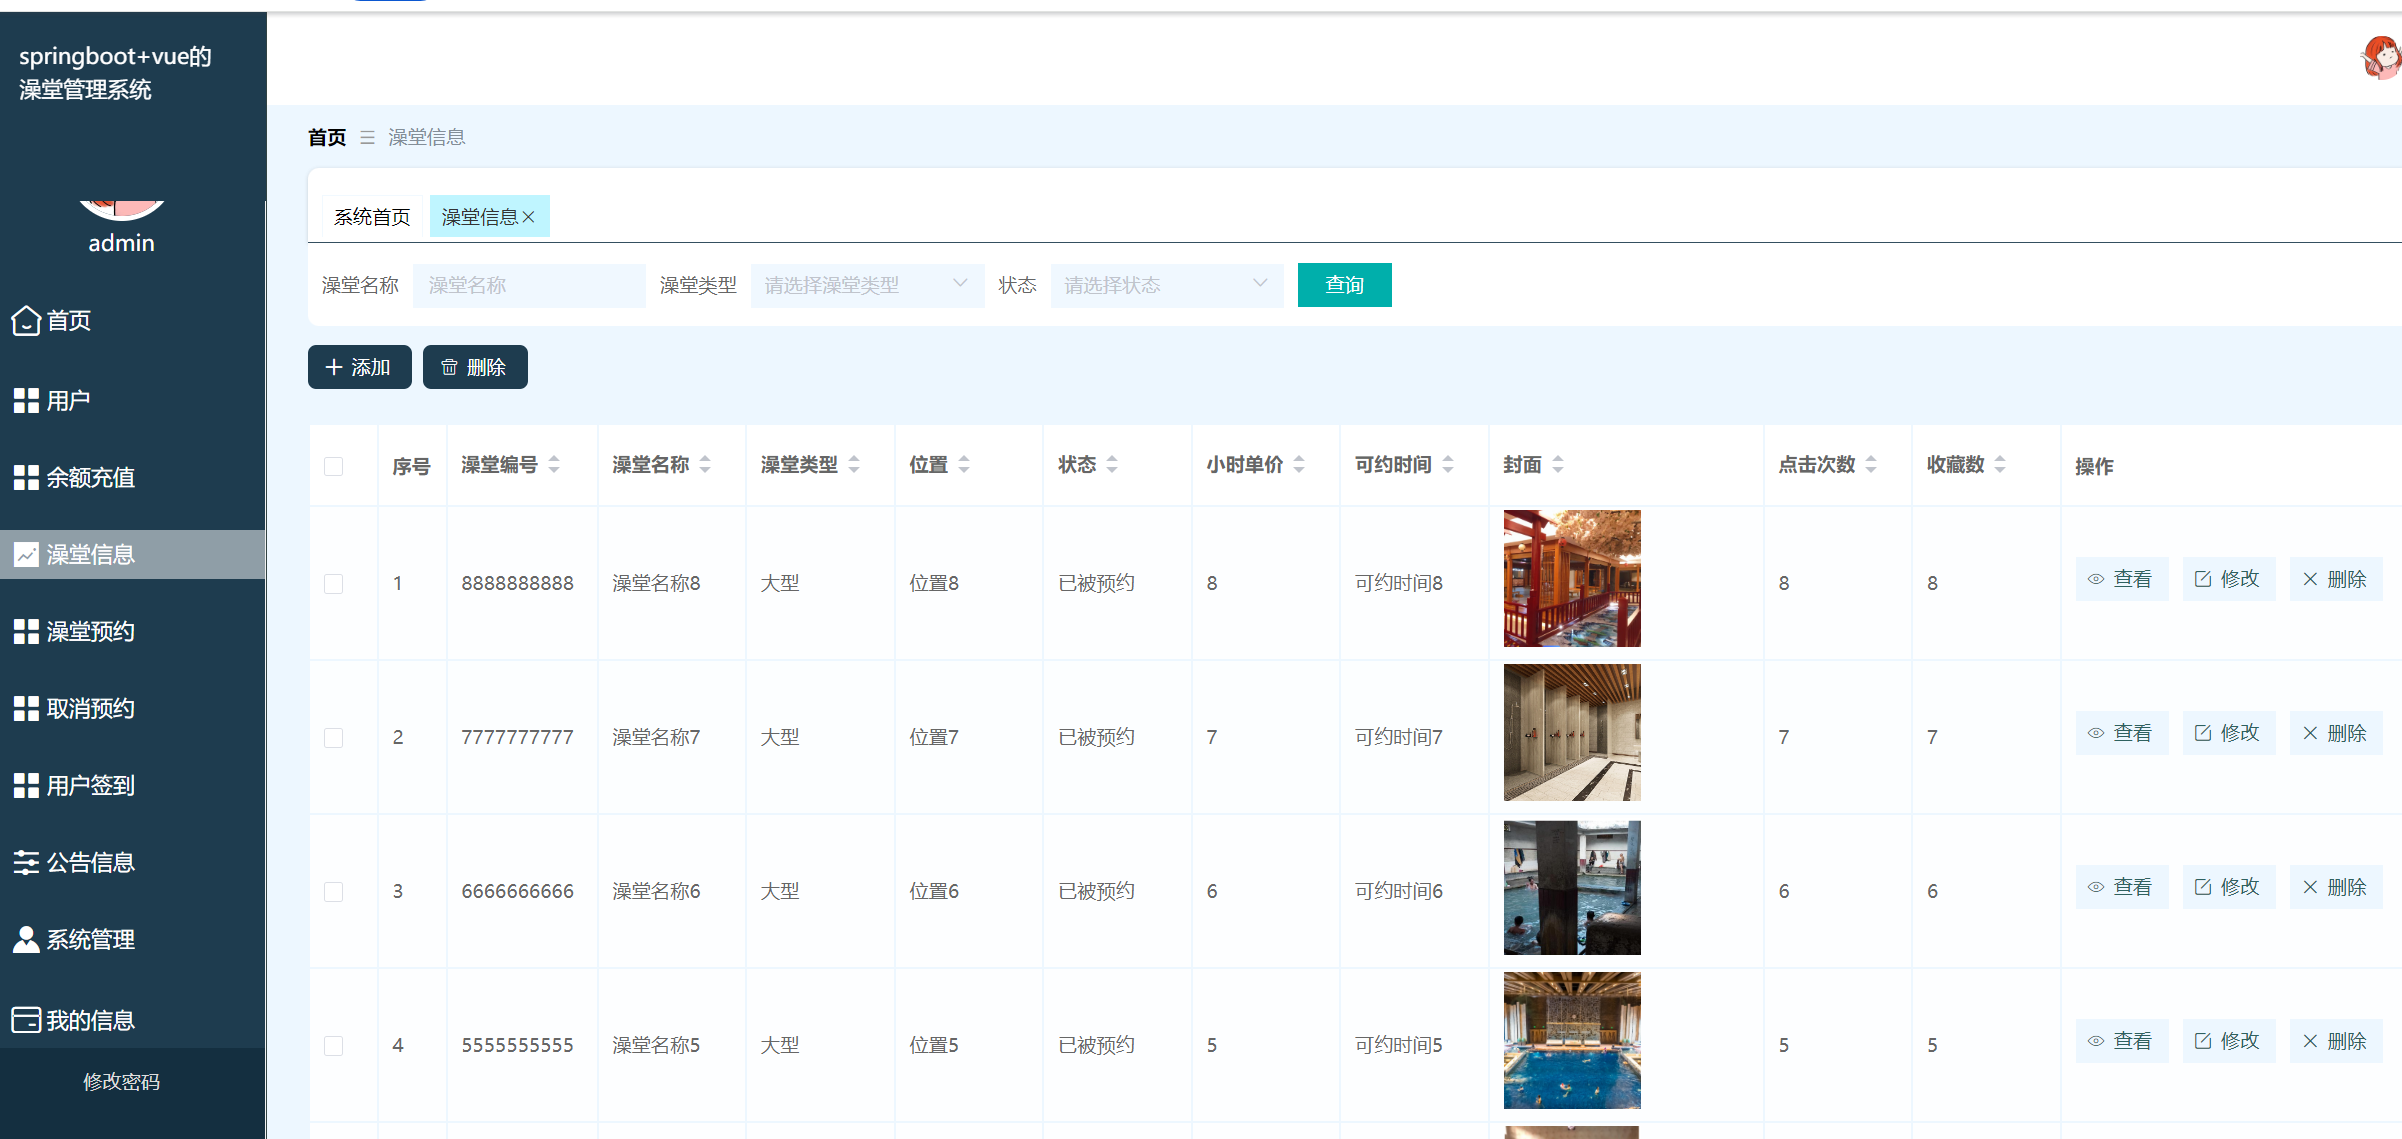Click inside the 澡堂名称 search input field
The height and width of the screenshot is (1139, 2402).
[x=529, y=285]
